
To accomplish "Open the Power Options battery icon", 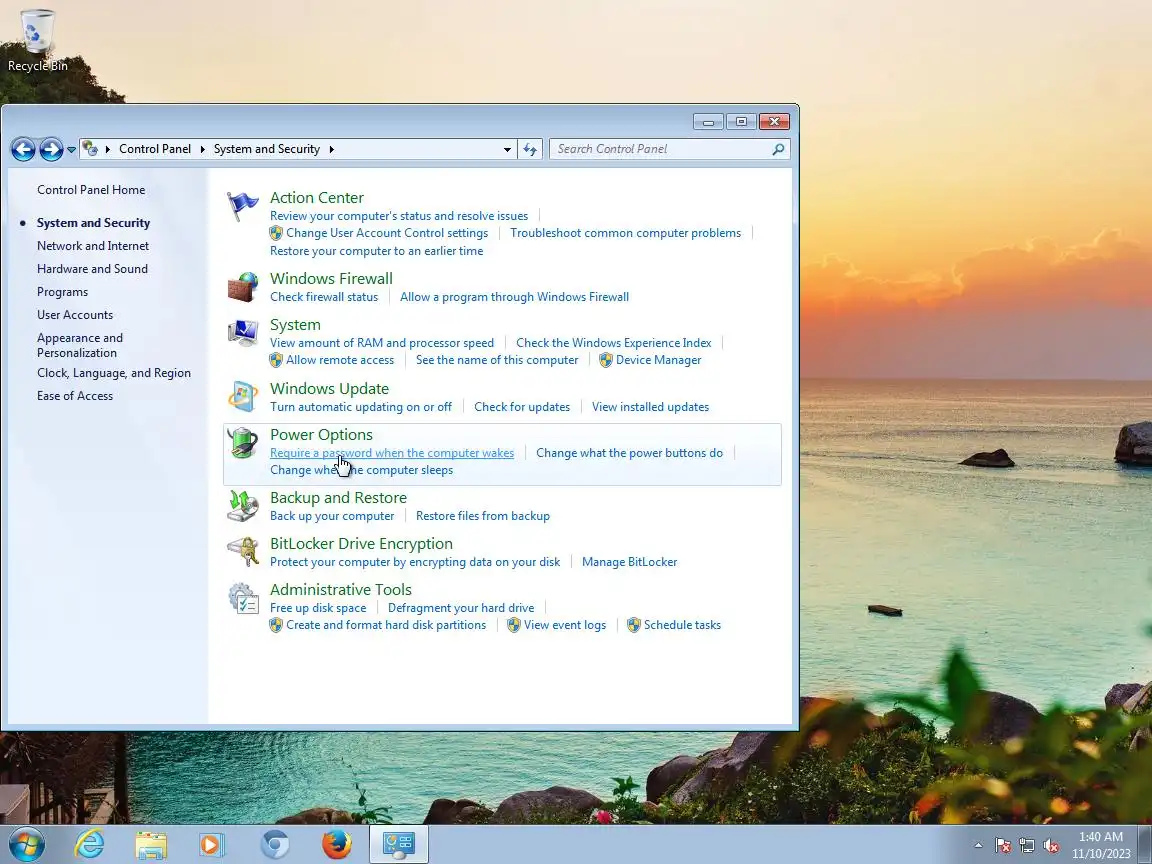I will [242, 443].
